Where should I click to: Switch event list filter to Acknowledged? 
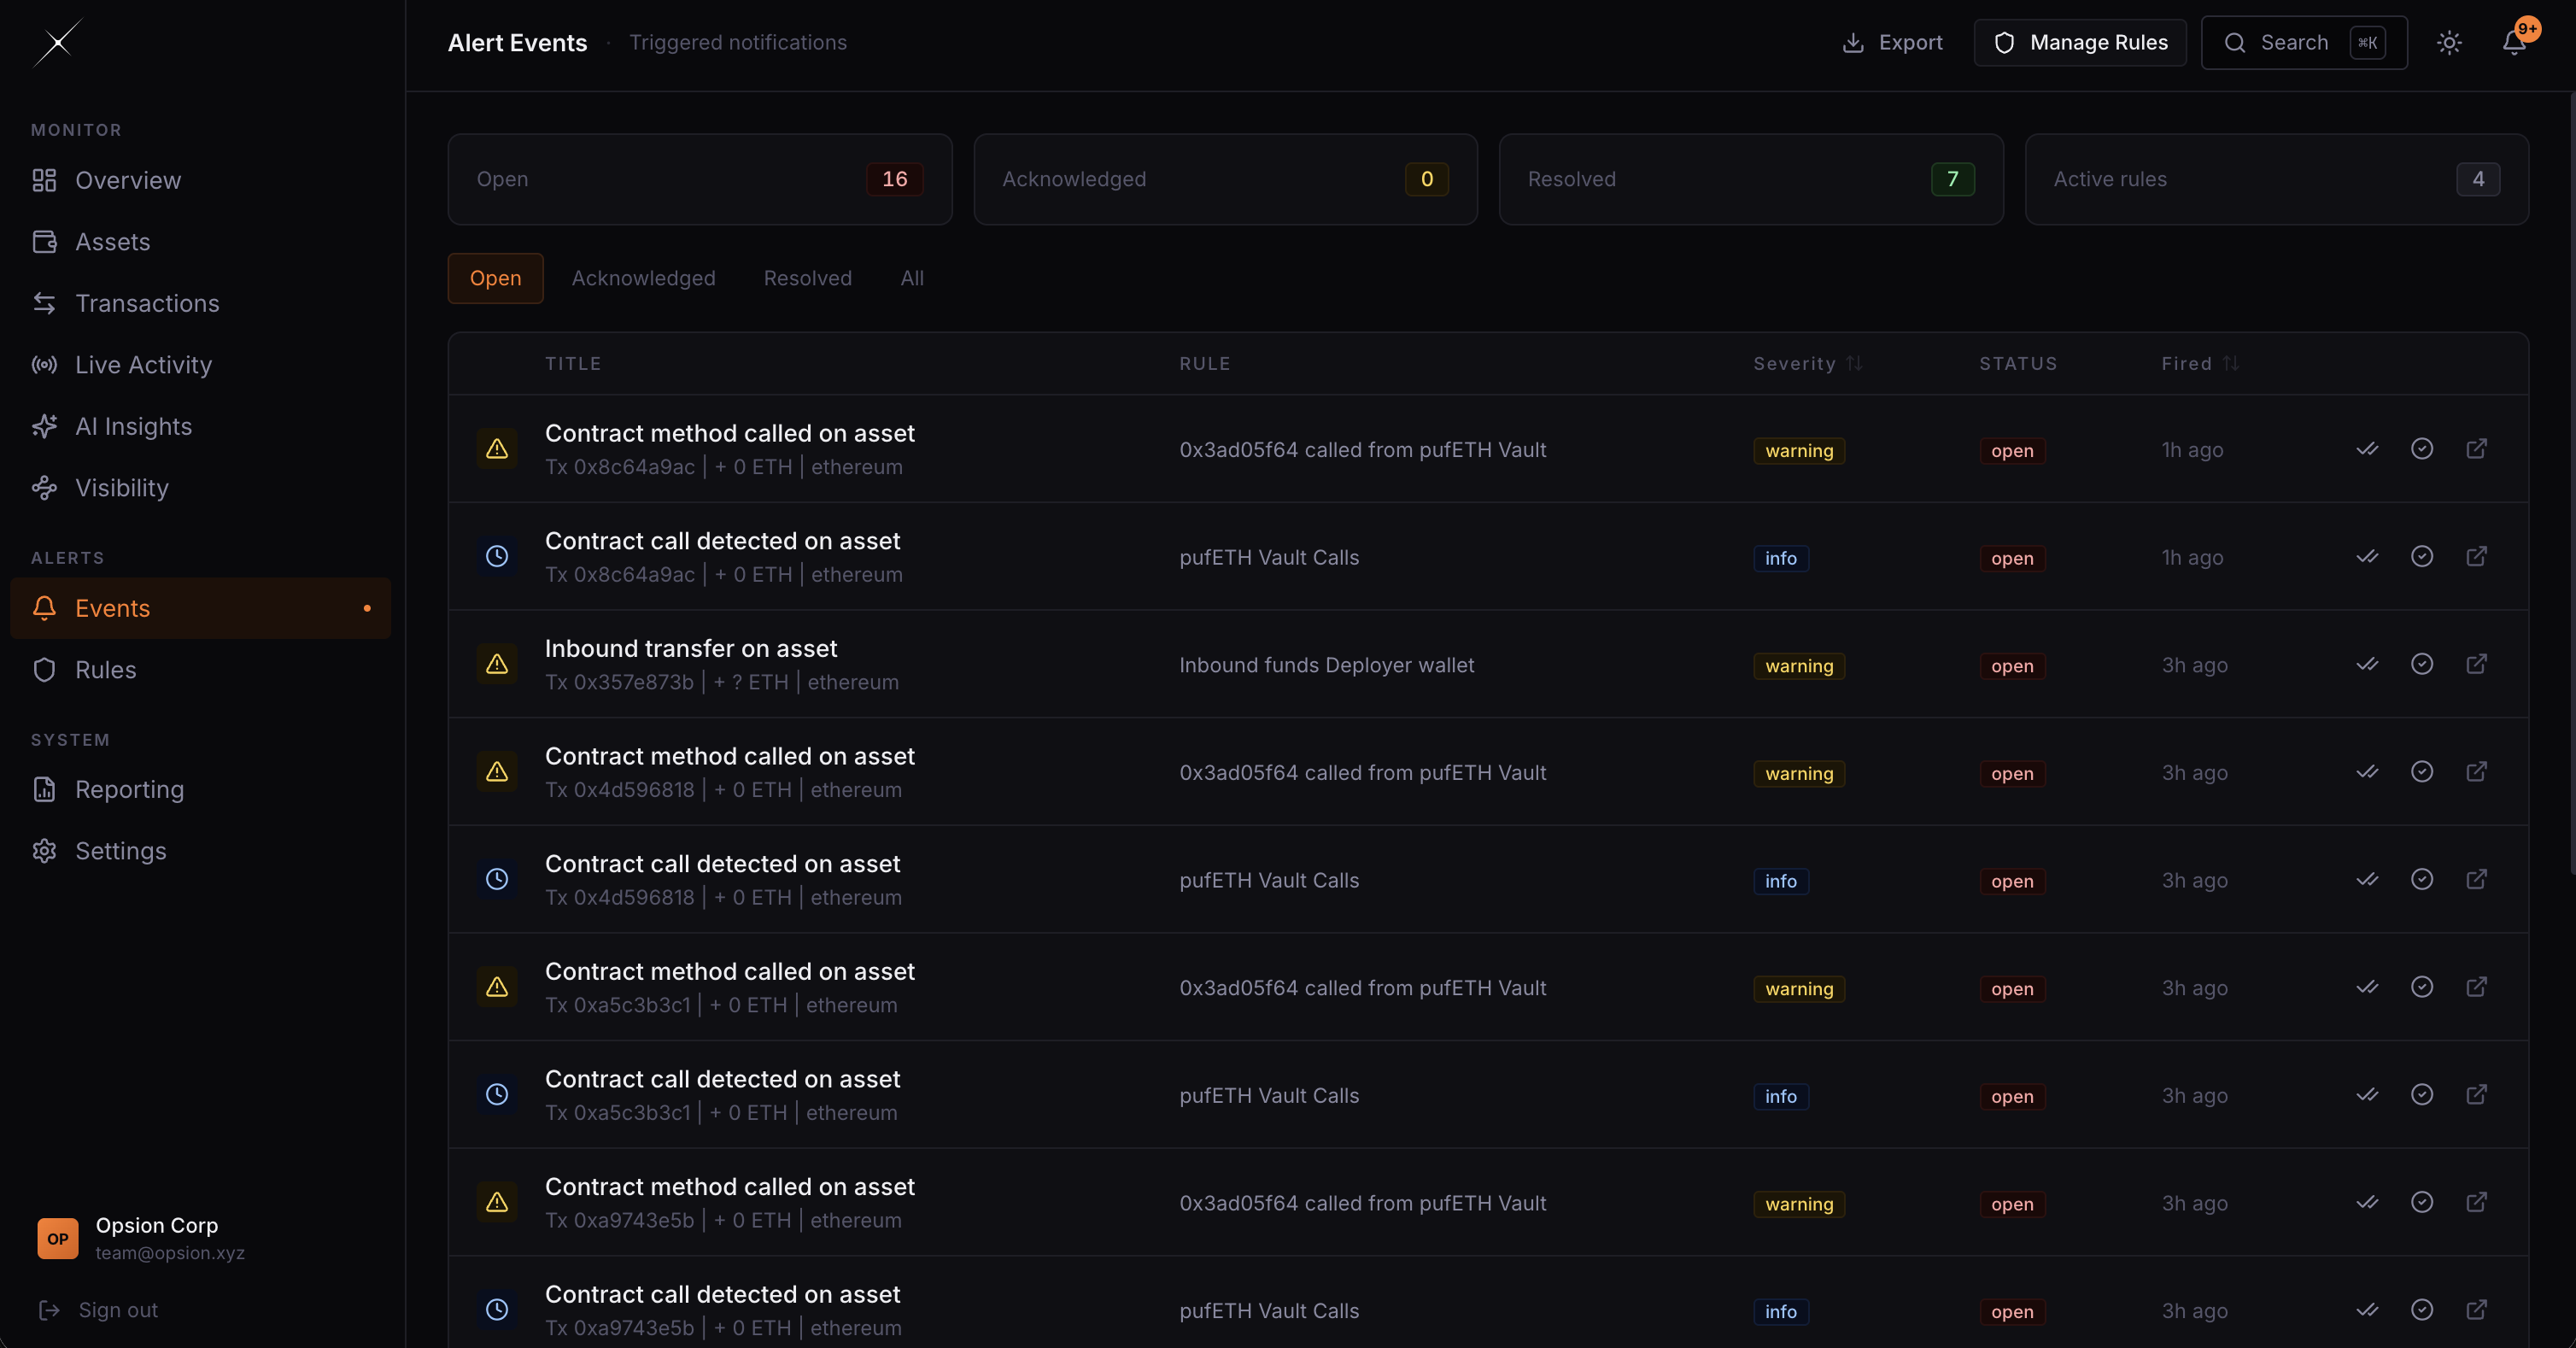coord(643,278)
